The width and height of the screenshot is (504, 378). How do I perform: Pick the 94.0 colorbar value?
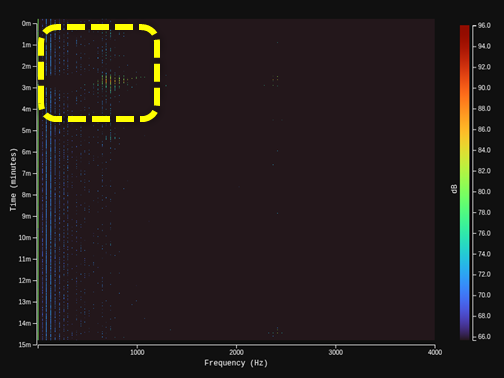[484, 46]
